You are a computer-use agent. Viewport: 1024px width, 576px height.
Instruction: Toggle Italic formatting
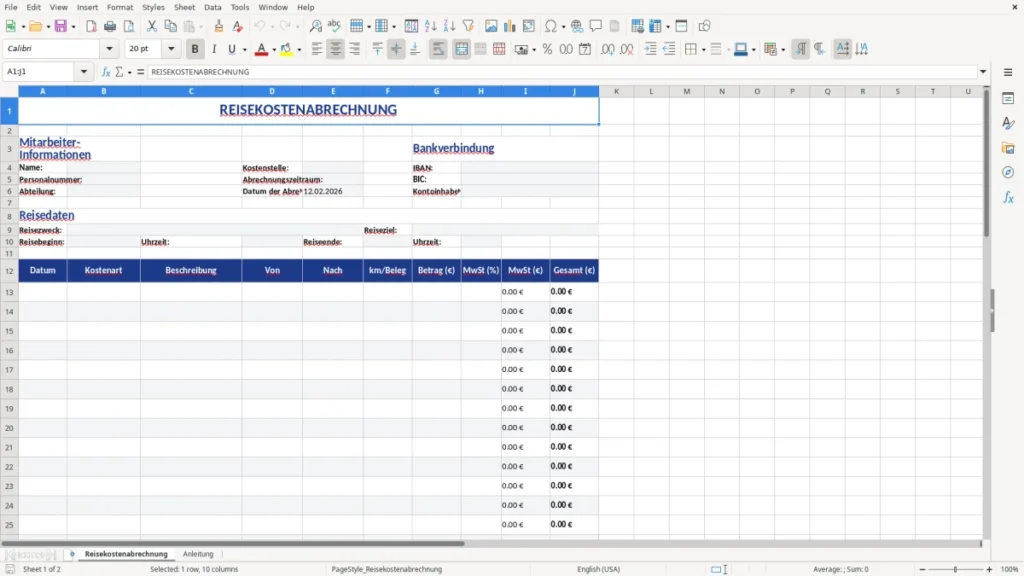pyautogui.click(x=214, y=49)
